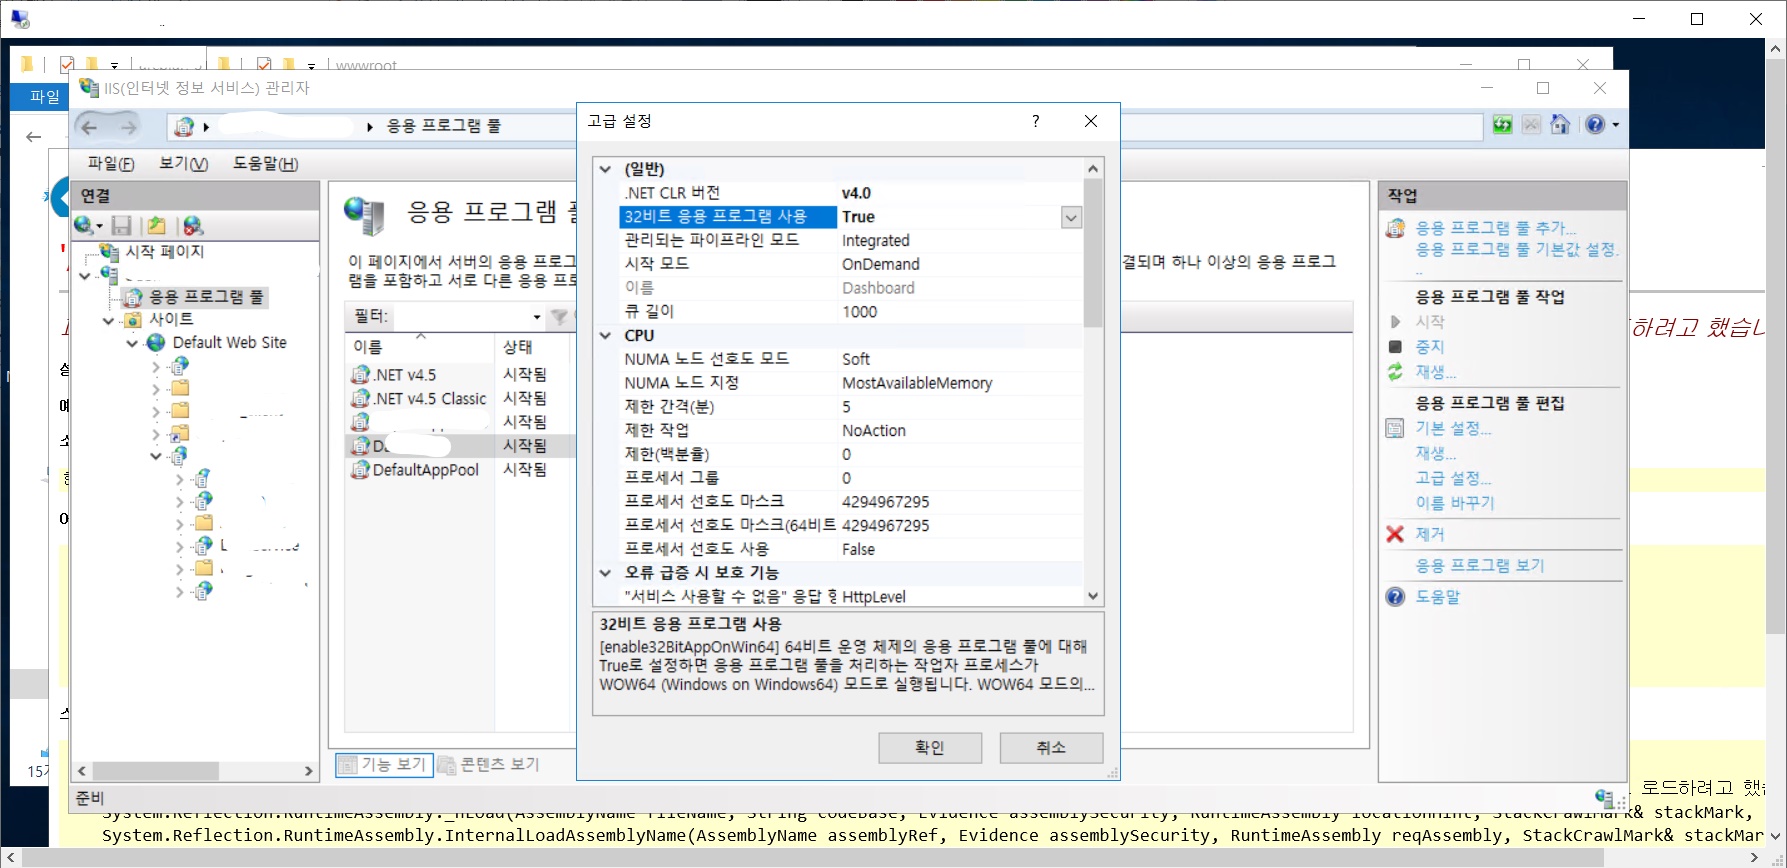Click the 고급 설정... link in 작업

tap(1453, 478)
